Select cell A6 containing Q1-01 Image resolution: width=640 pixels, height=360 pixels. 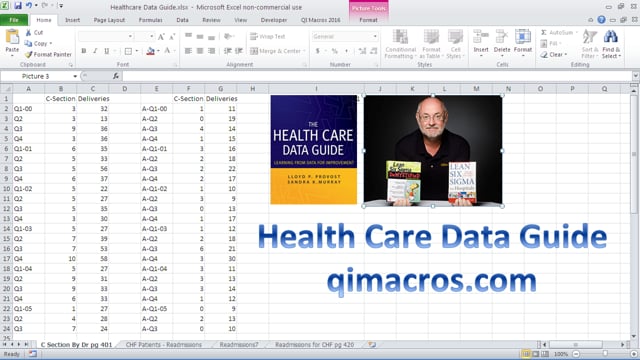(29, 149)
